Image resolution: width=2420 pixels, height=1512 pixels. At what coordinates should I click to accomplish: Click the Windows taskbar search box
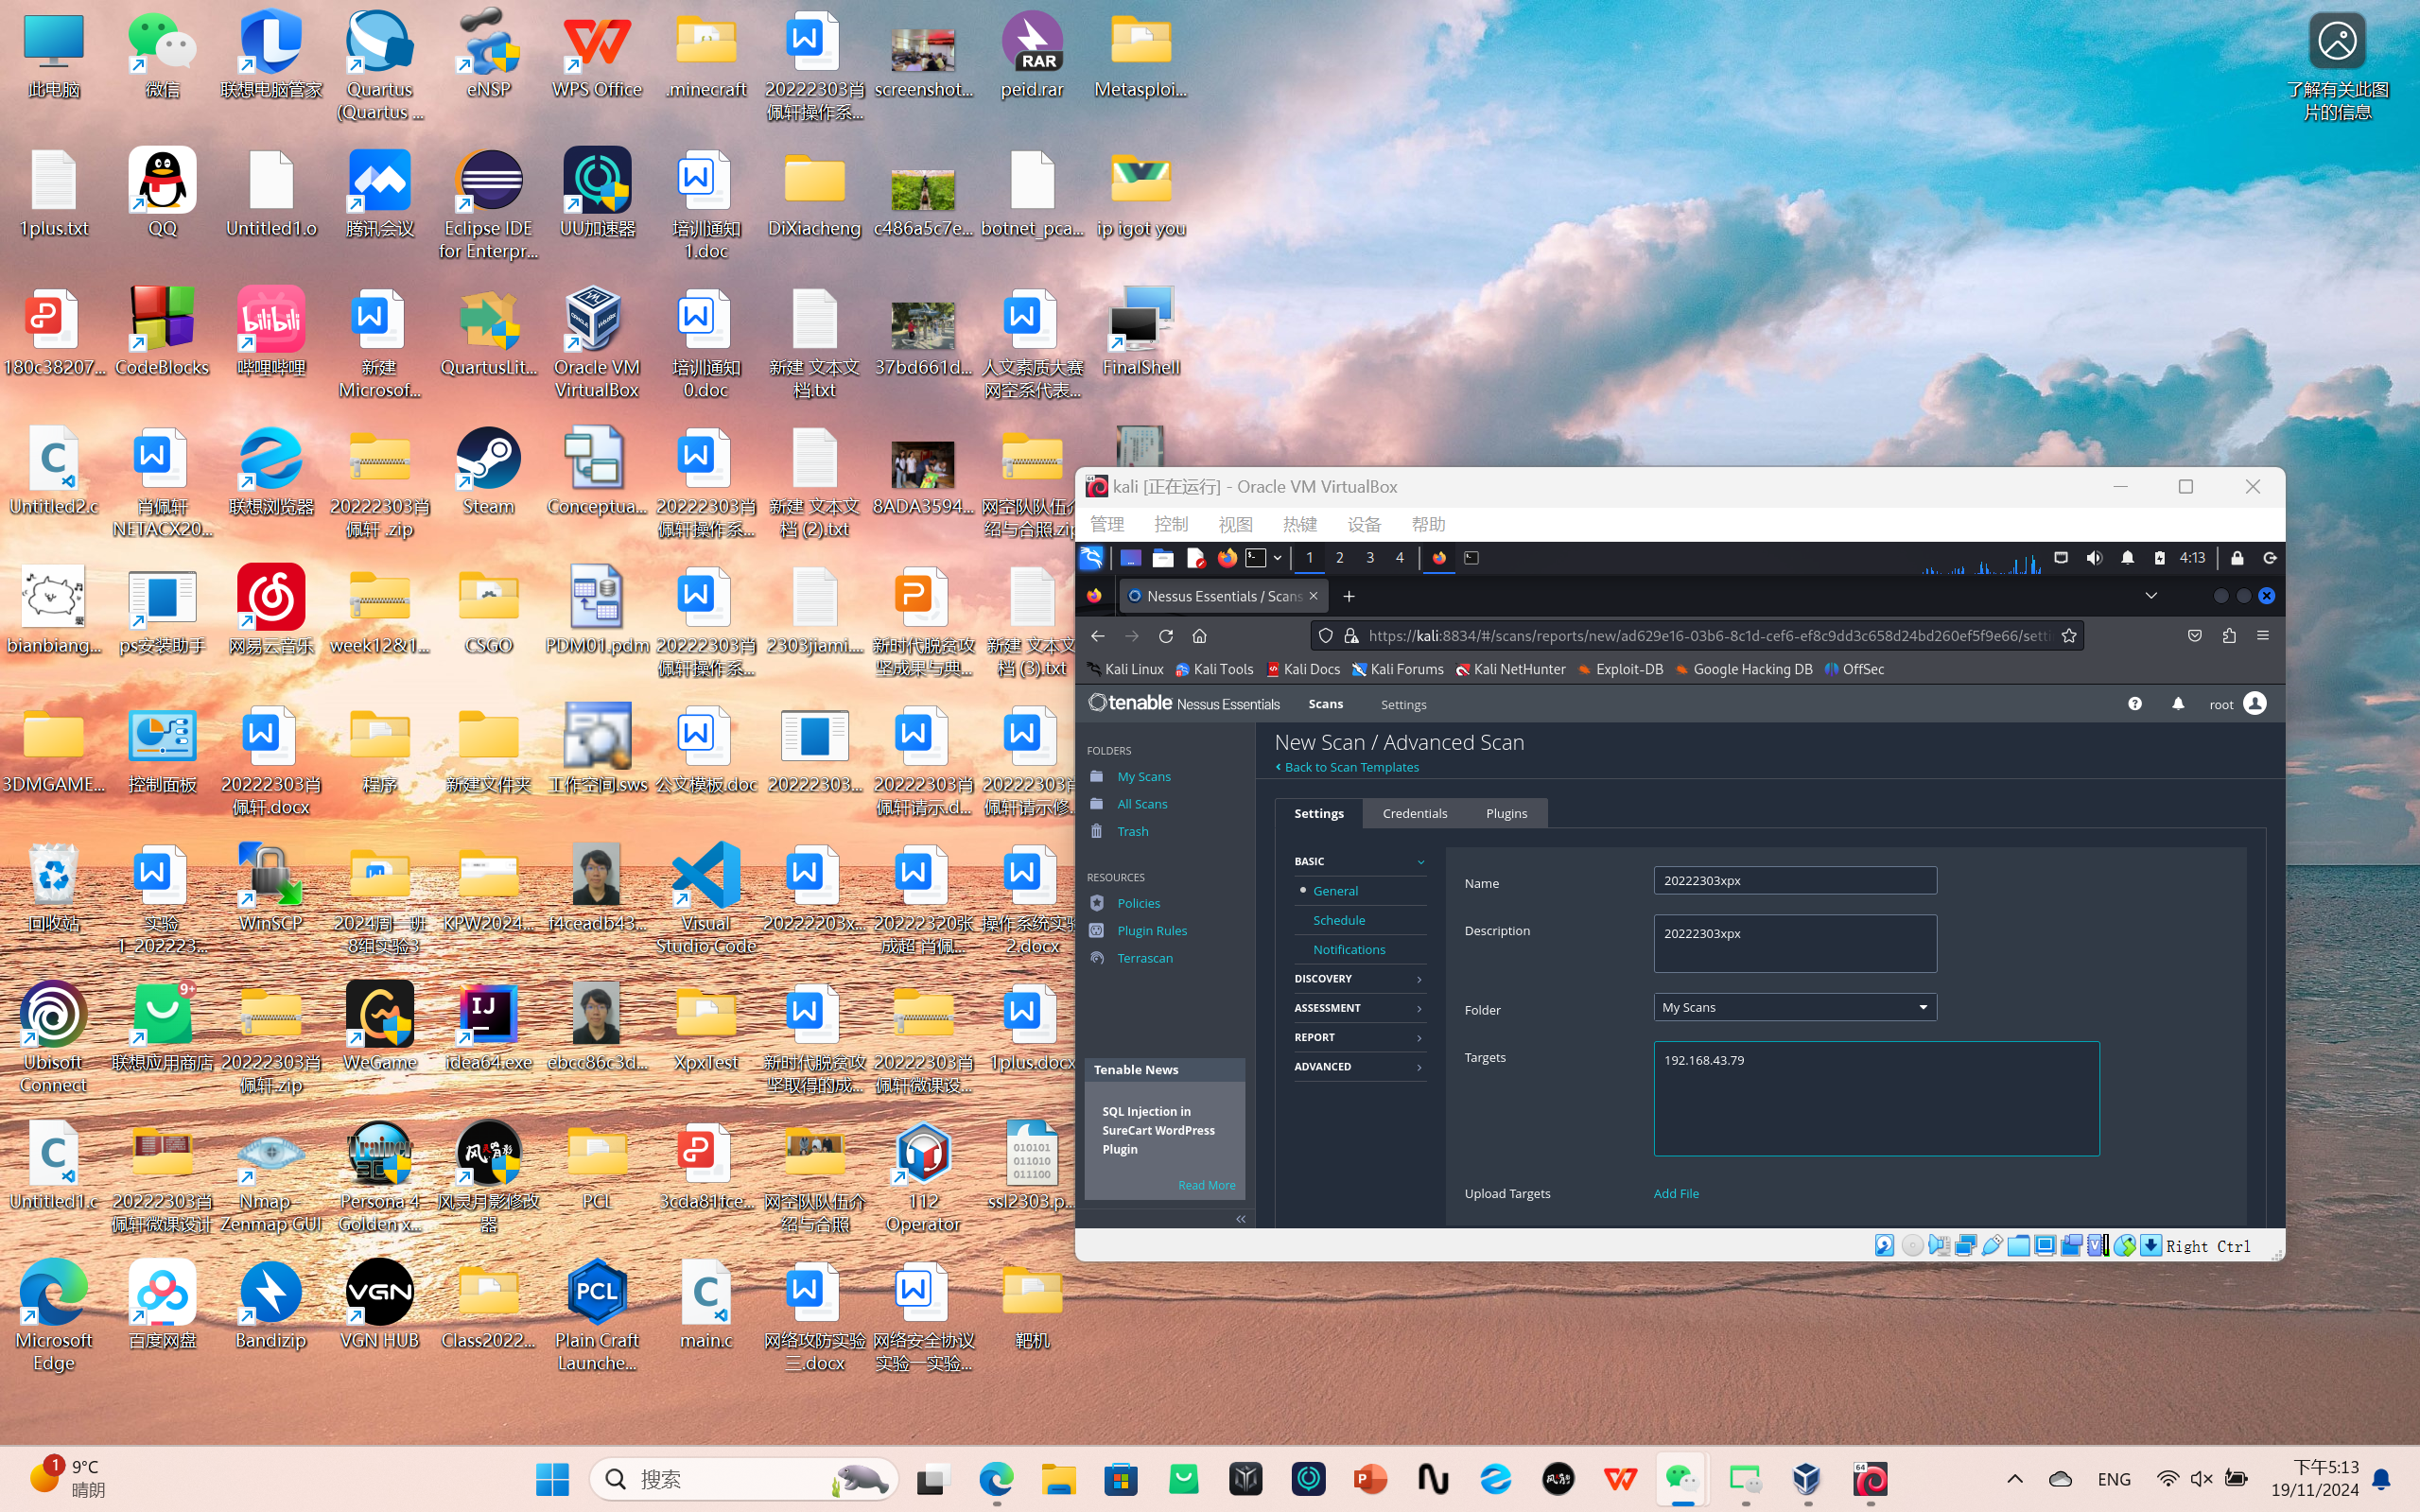[x=743, y=1479]
